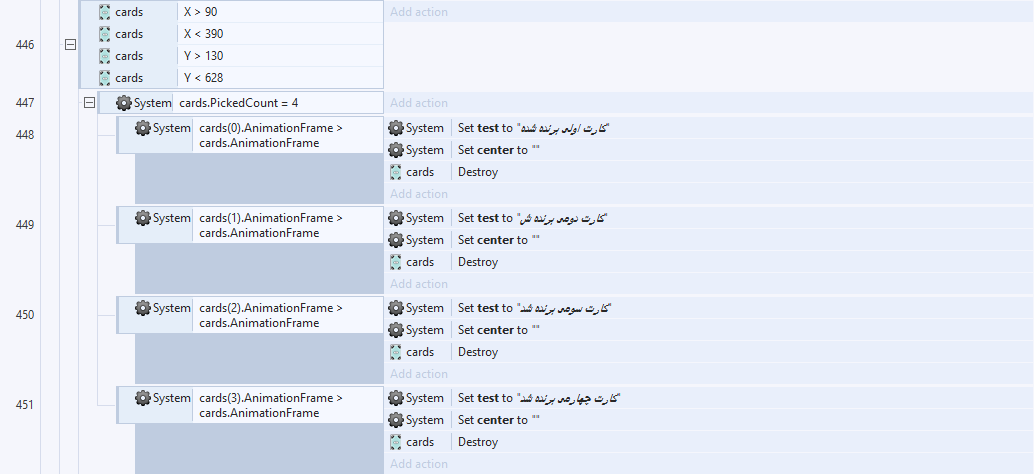Click Add action next to cards.PickedCount = 4

click(x=419, y=103)
